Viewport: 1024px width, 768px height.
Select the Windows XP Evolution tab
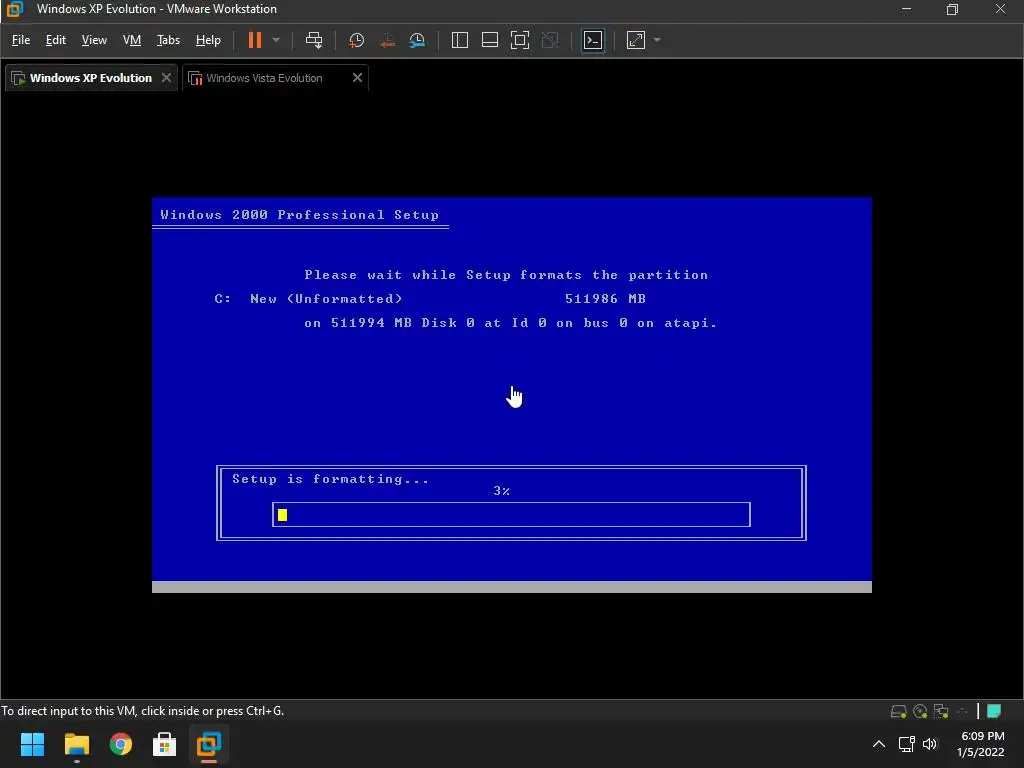[x=91, y=78]
